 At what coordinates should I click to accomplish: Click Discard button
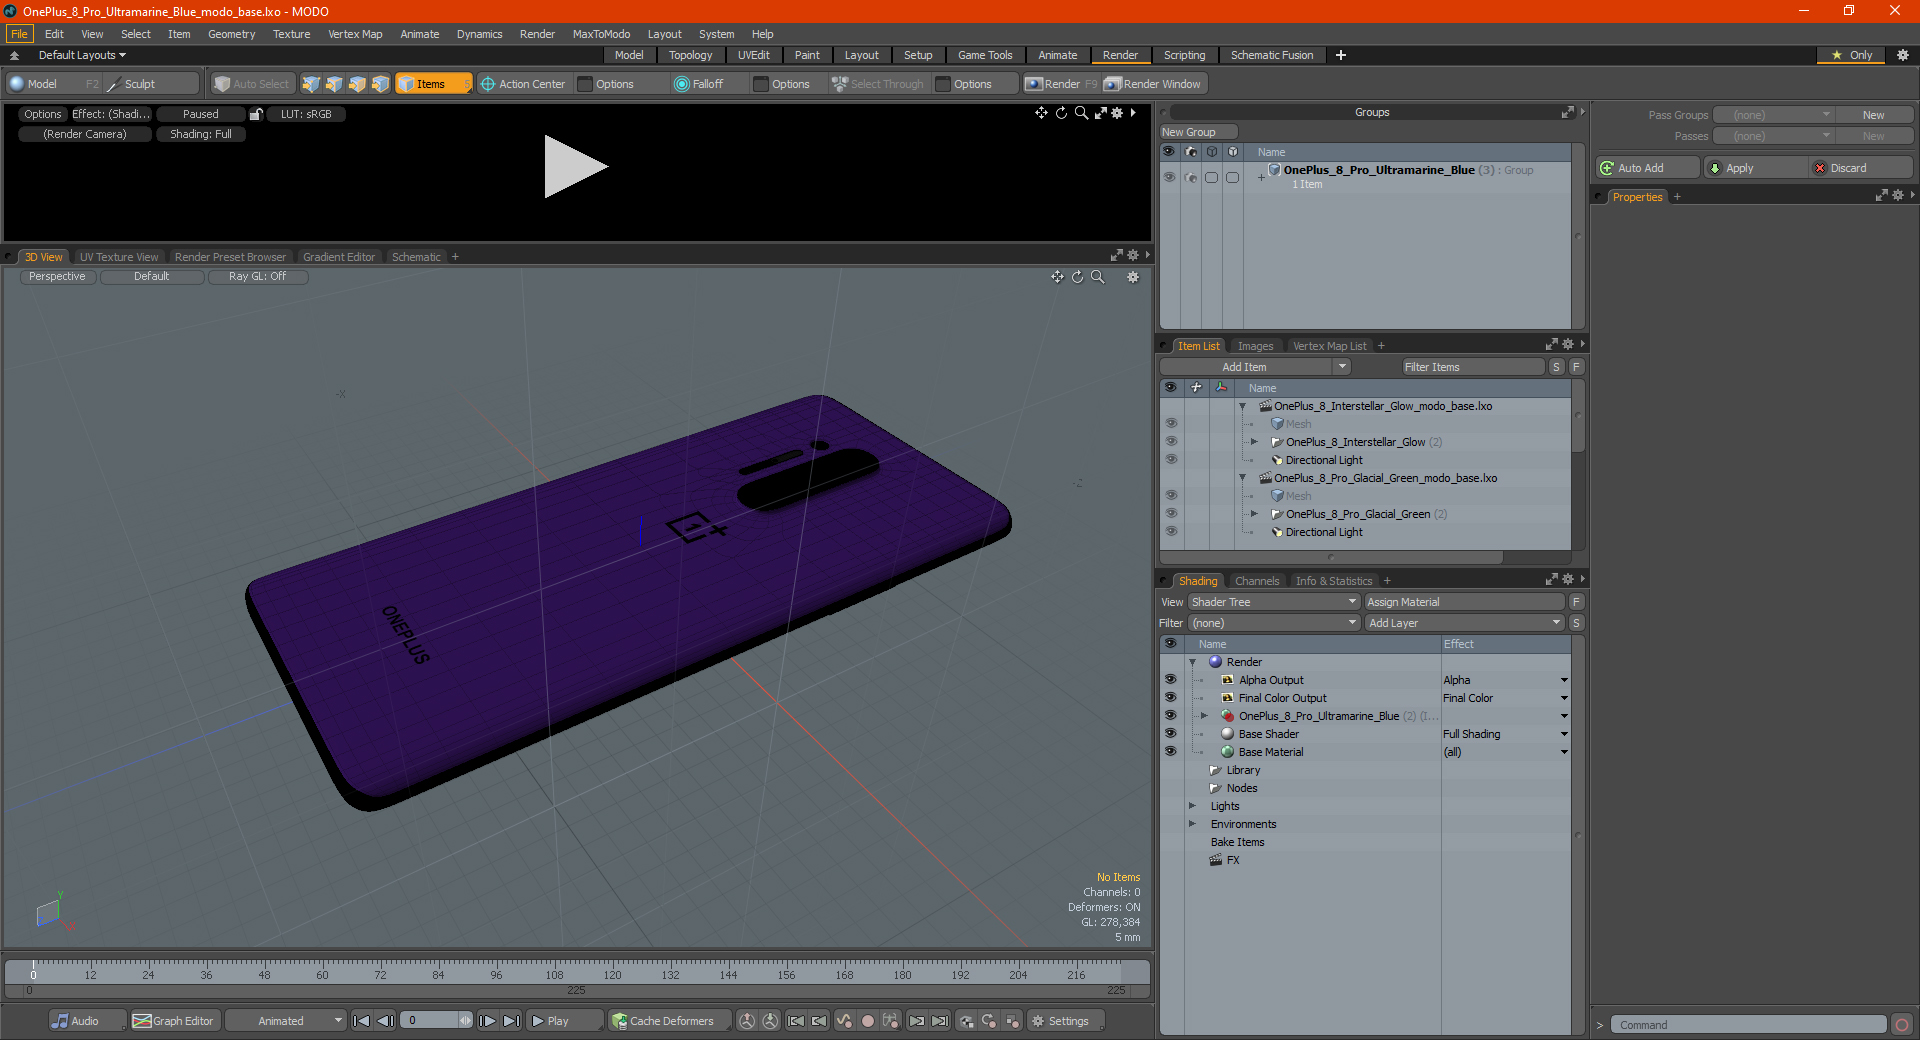click(x=1861, y=168)
